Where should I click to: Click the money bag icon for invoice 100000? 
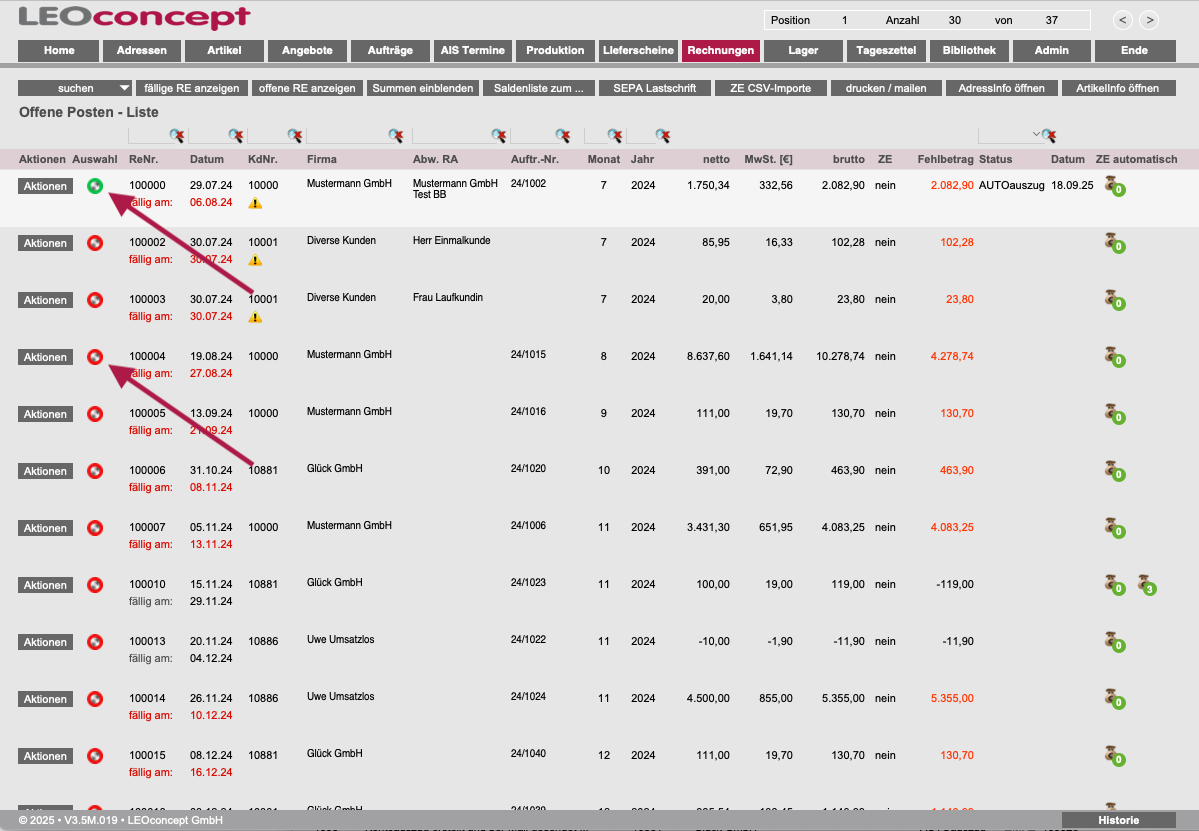tap(1111, 185)
